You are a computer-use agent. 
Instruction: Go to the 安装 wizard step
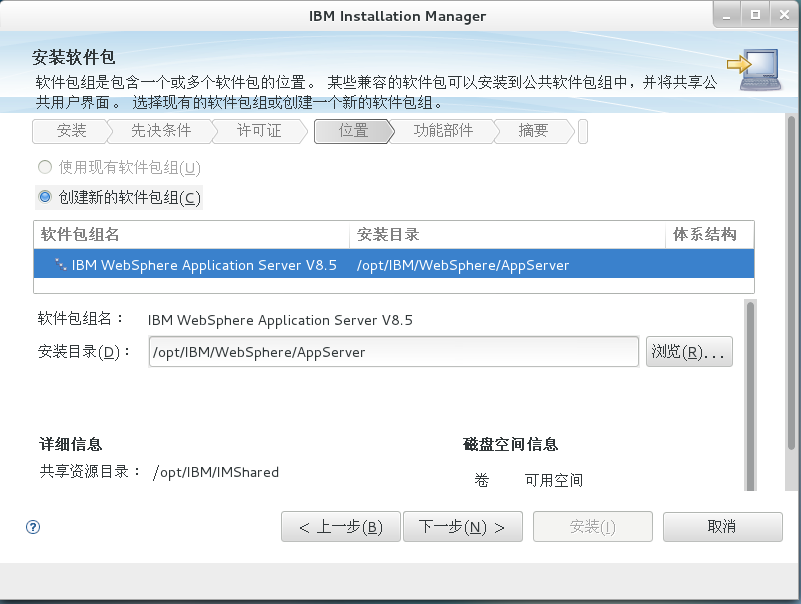71,131
